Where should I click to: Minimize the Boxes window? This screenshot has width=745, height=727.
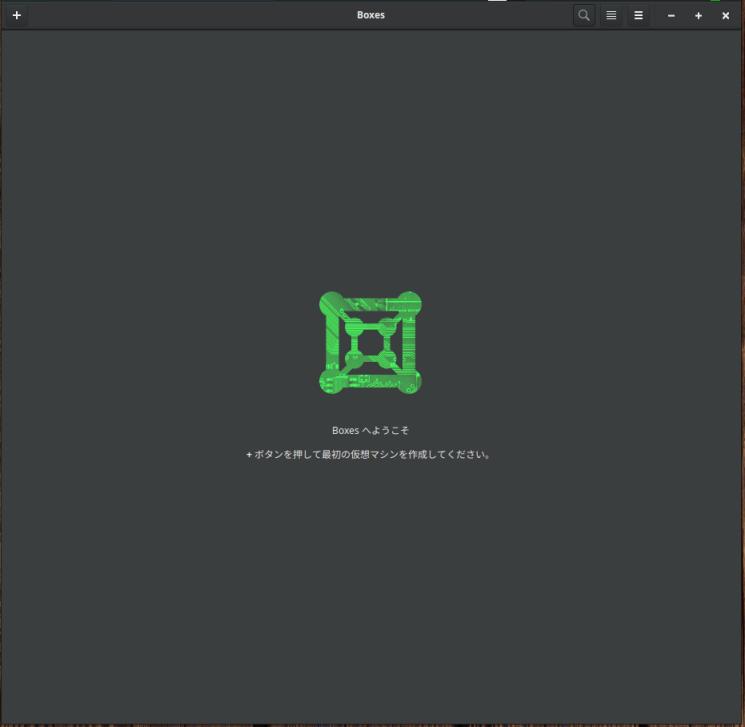(x=671, y=16)
